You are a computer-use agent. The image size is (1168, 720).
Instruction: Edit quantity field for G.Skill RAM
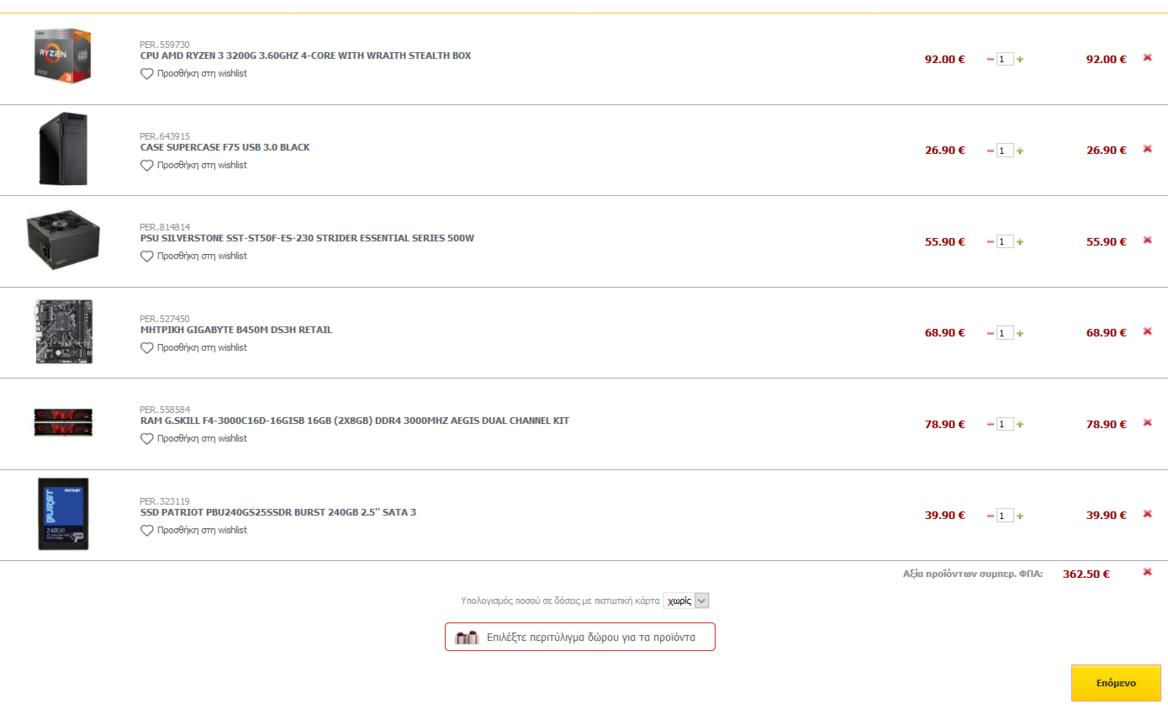pyautogui.click(x=1005, y=424)
